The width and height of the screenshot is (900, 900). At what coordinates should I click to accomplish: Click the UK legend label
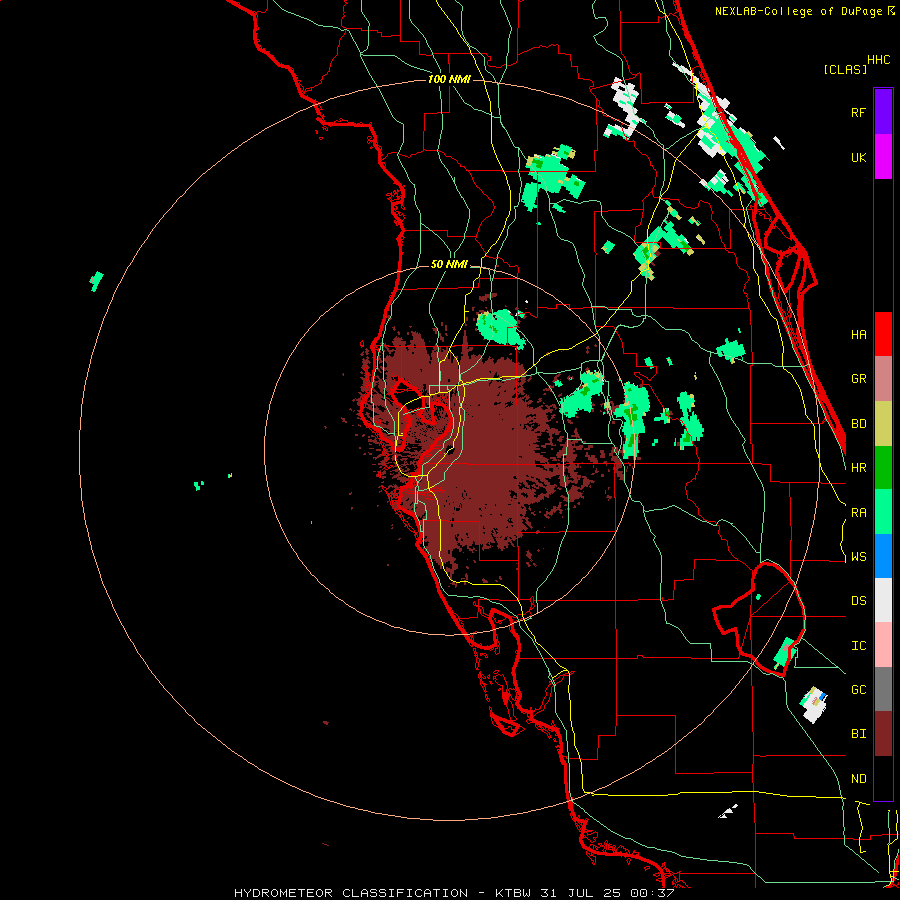coord(858,157)
